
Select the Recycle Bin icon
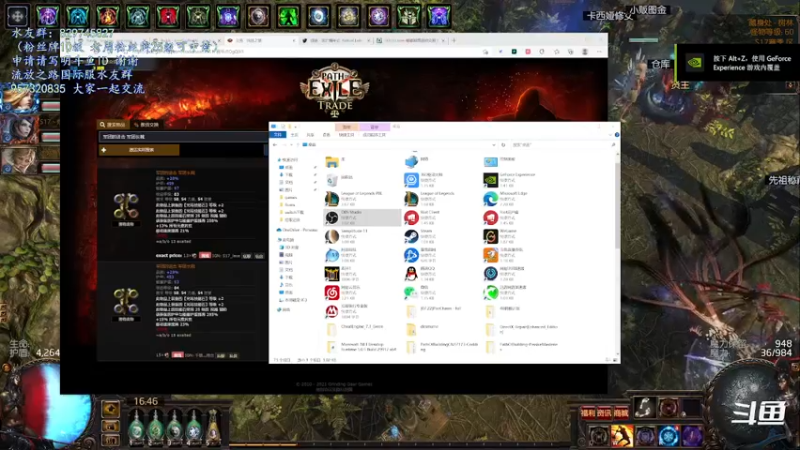click(x=332, y=180)
